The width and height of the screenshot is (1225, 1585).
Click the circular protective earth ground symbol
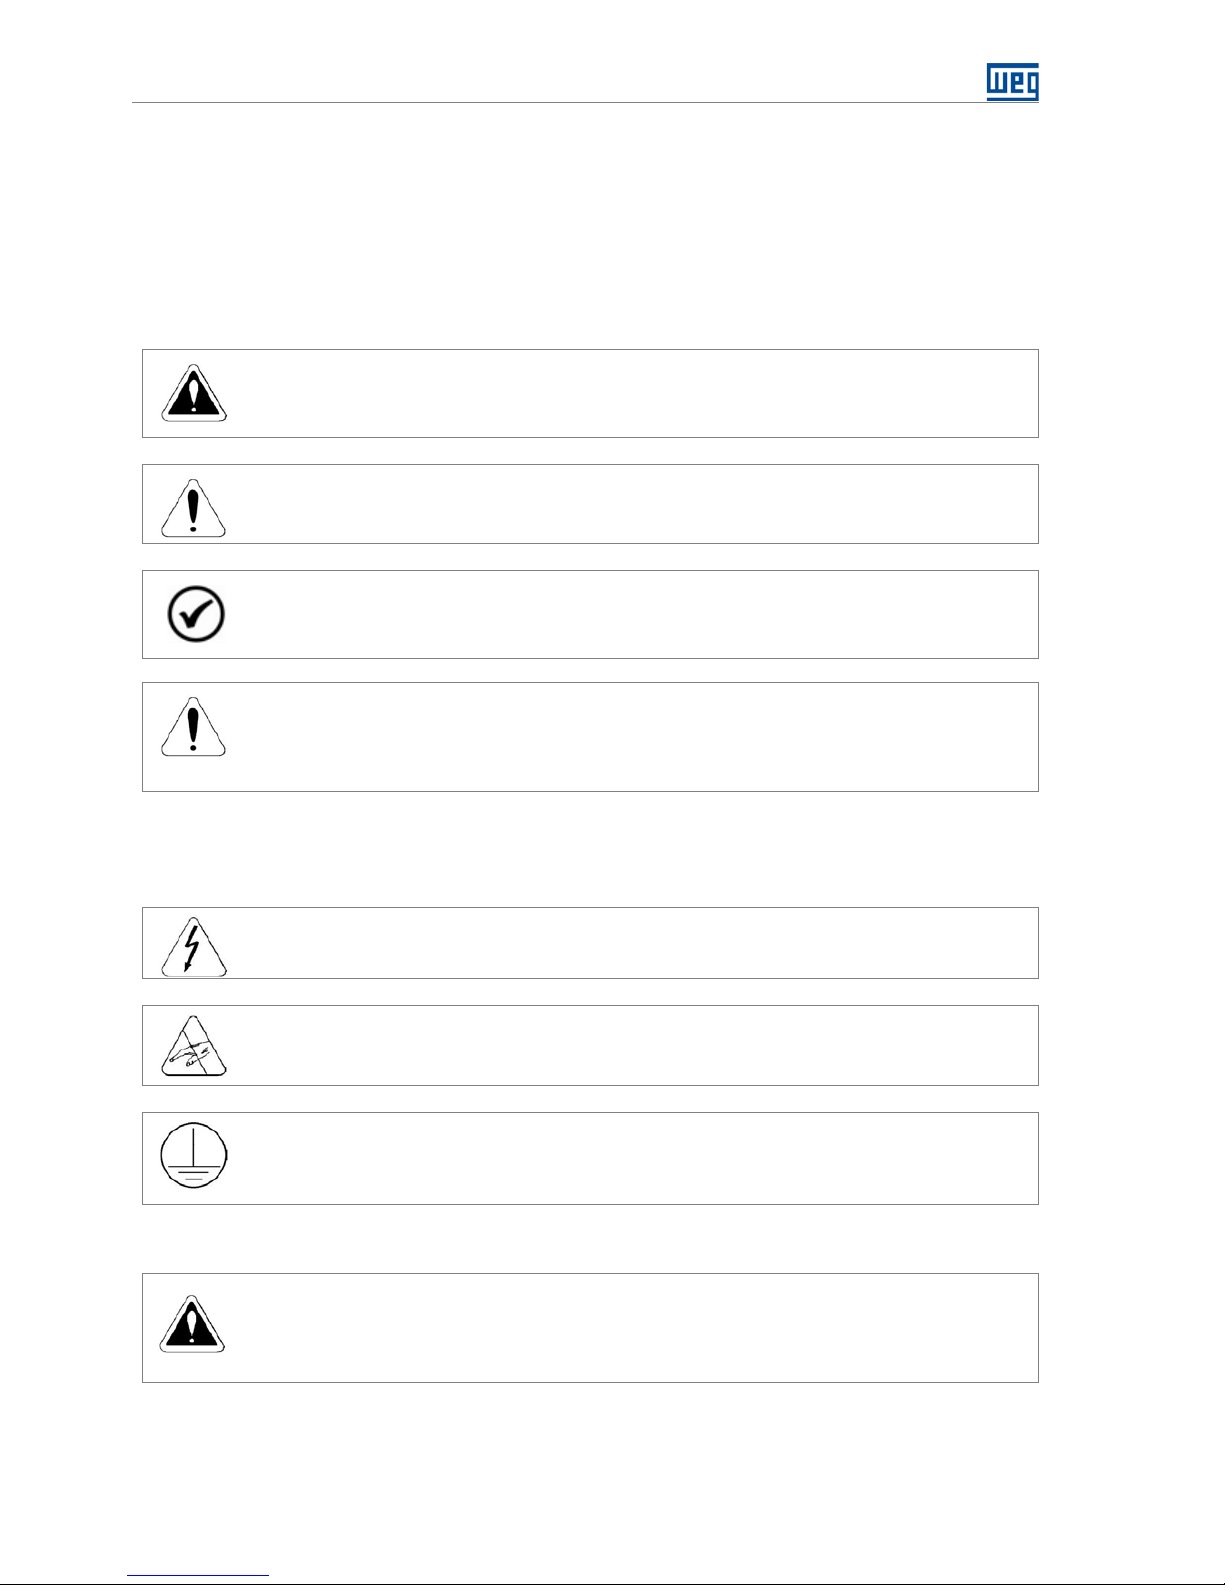[194, 1155]
